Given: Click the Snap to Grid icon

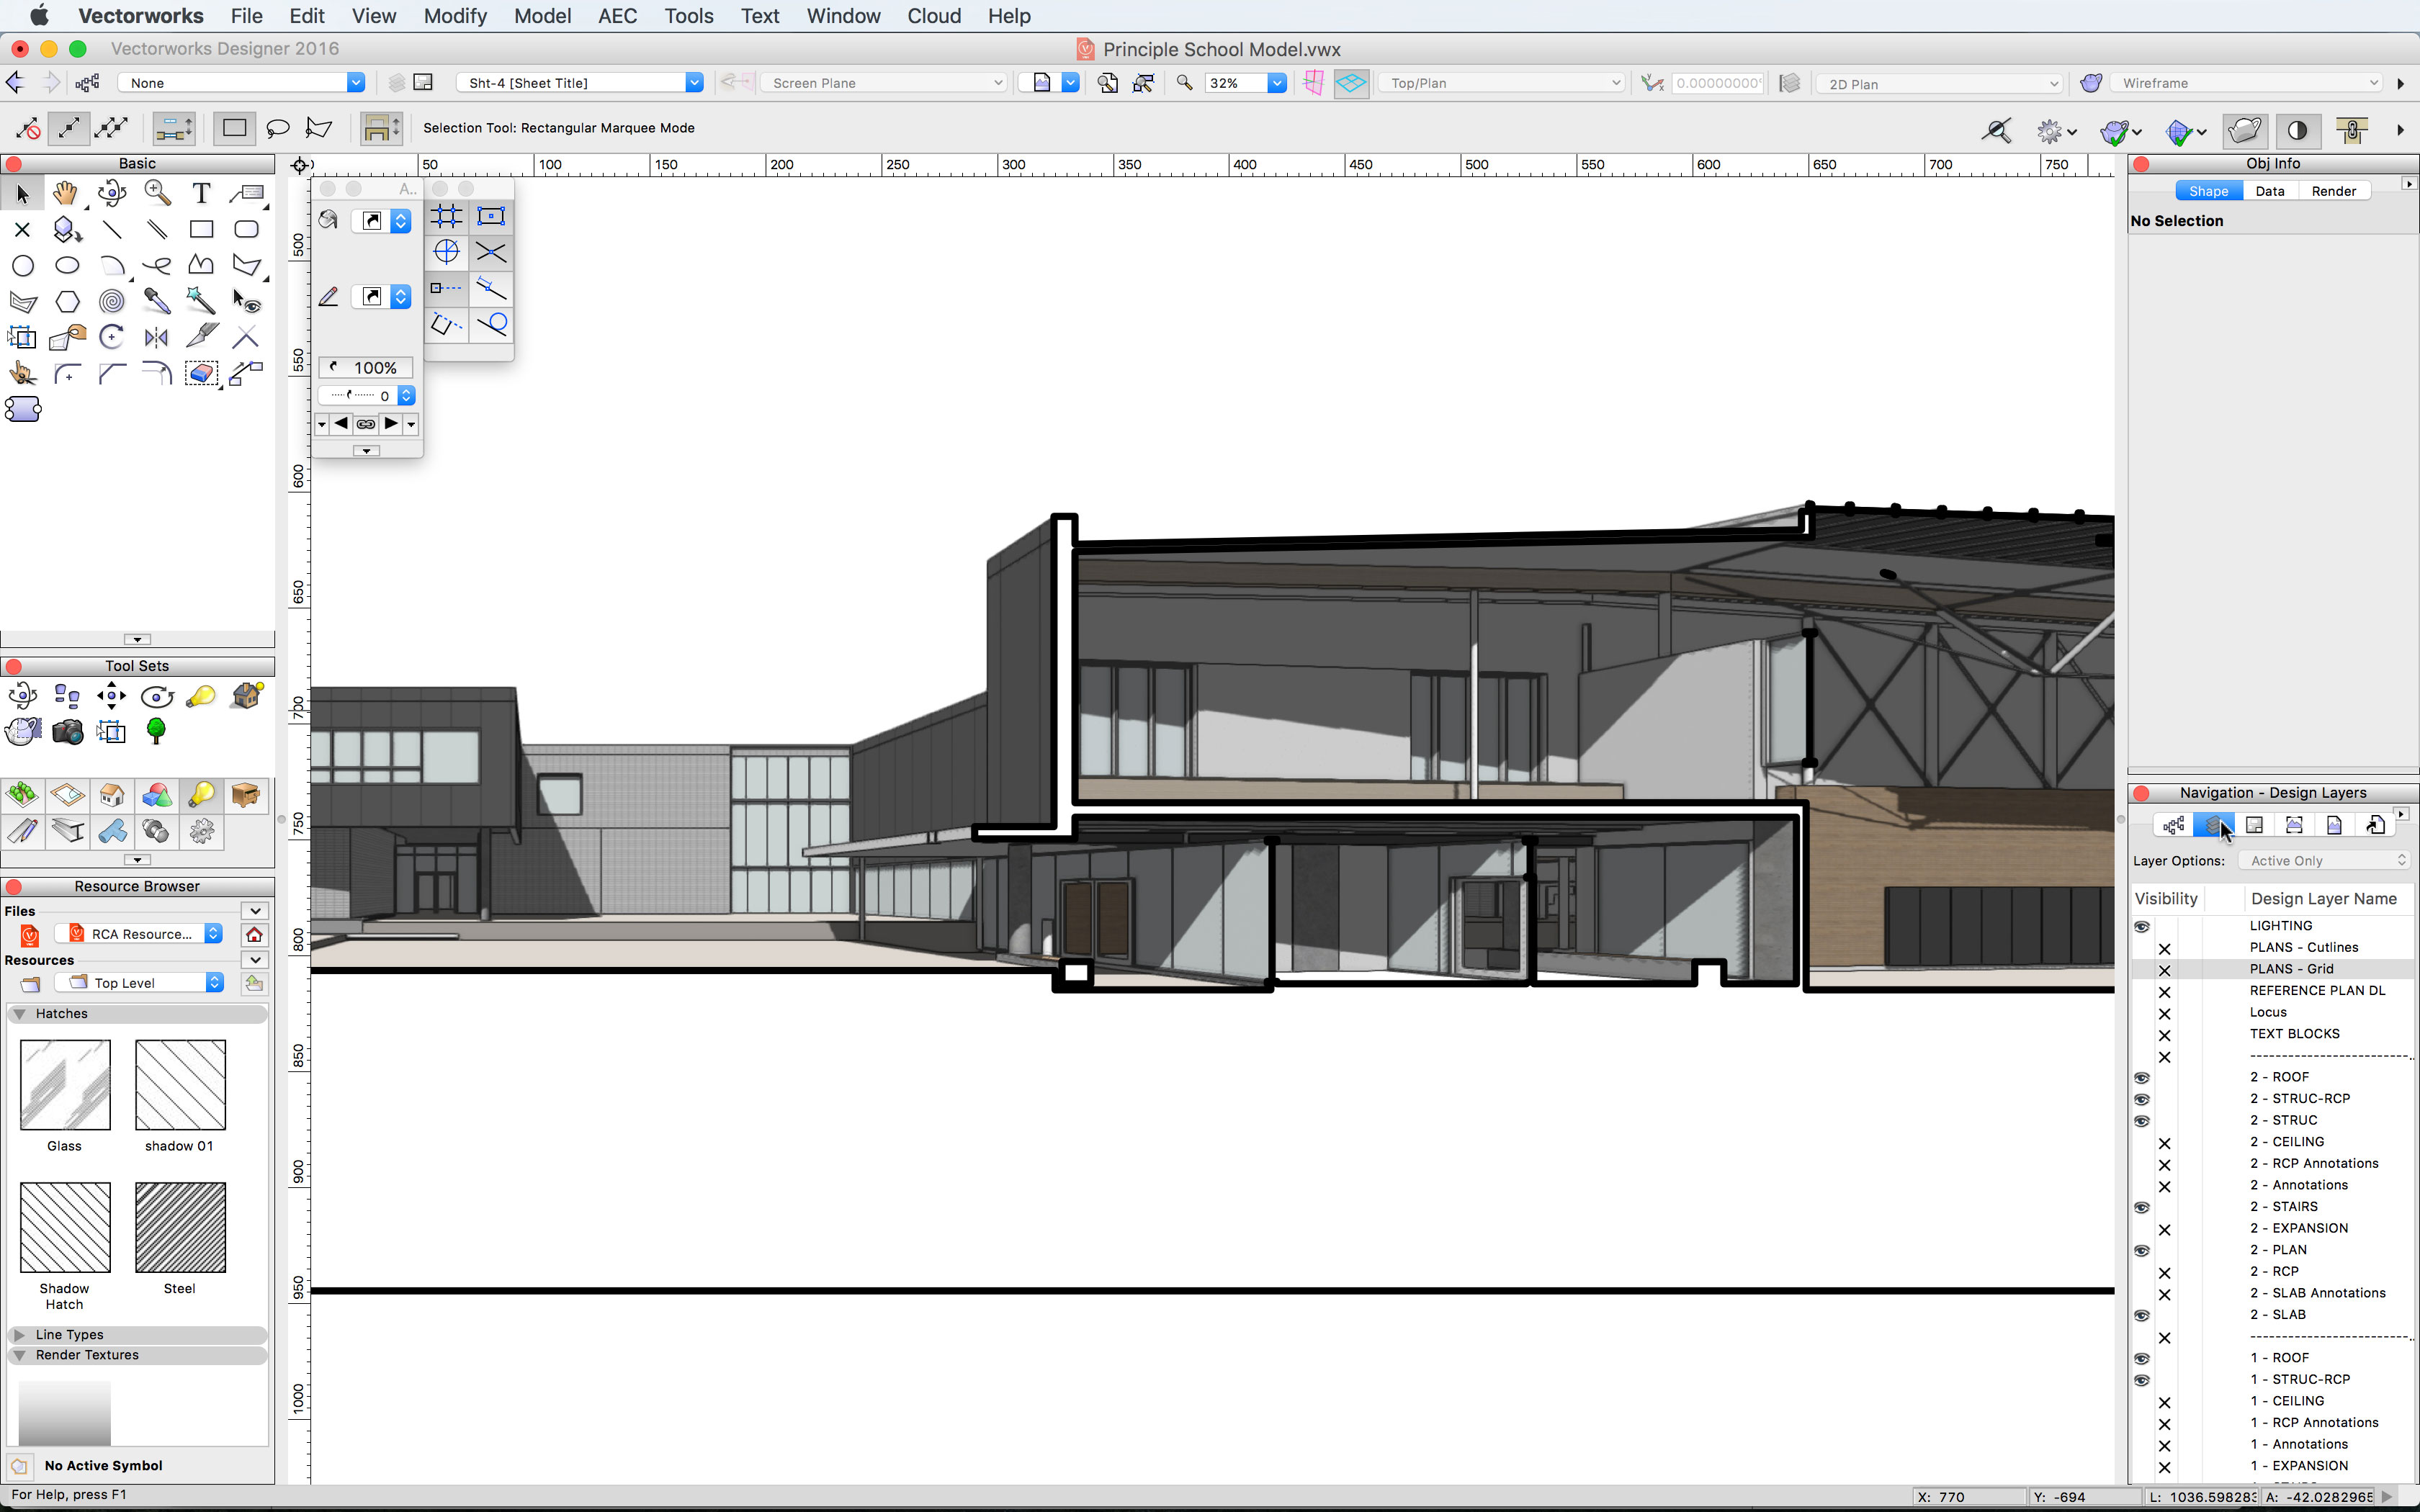Looking at the screenshot, I should pos(446,216).
